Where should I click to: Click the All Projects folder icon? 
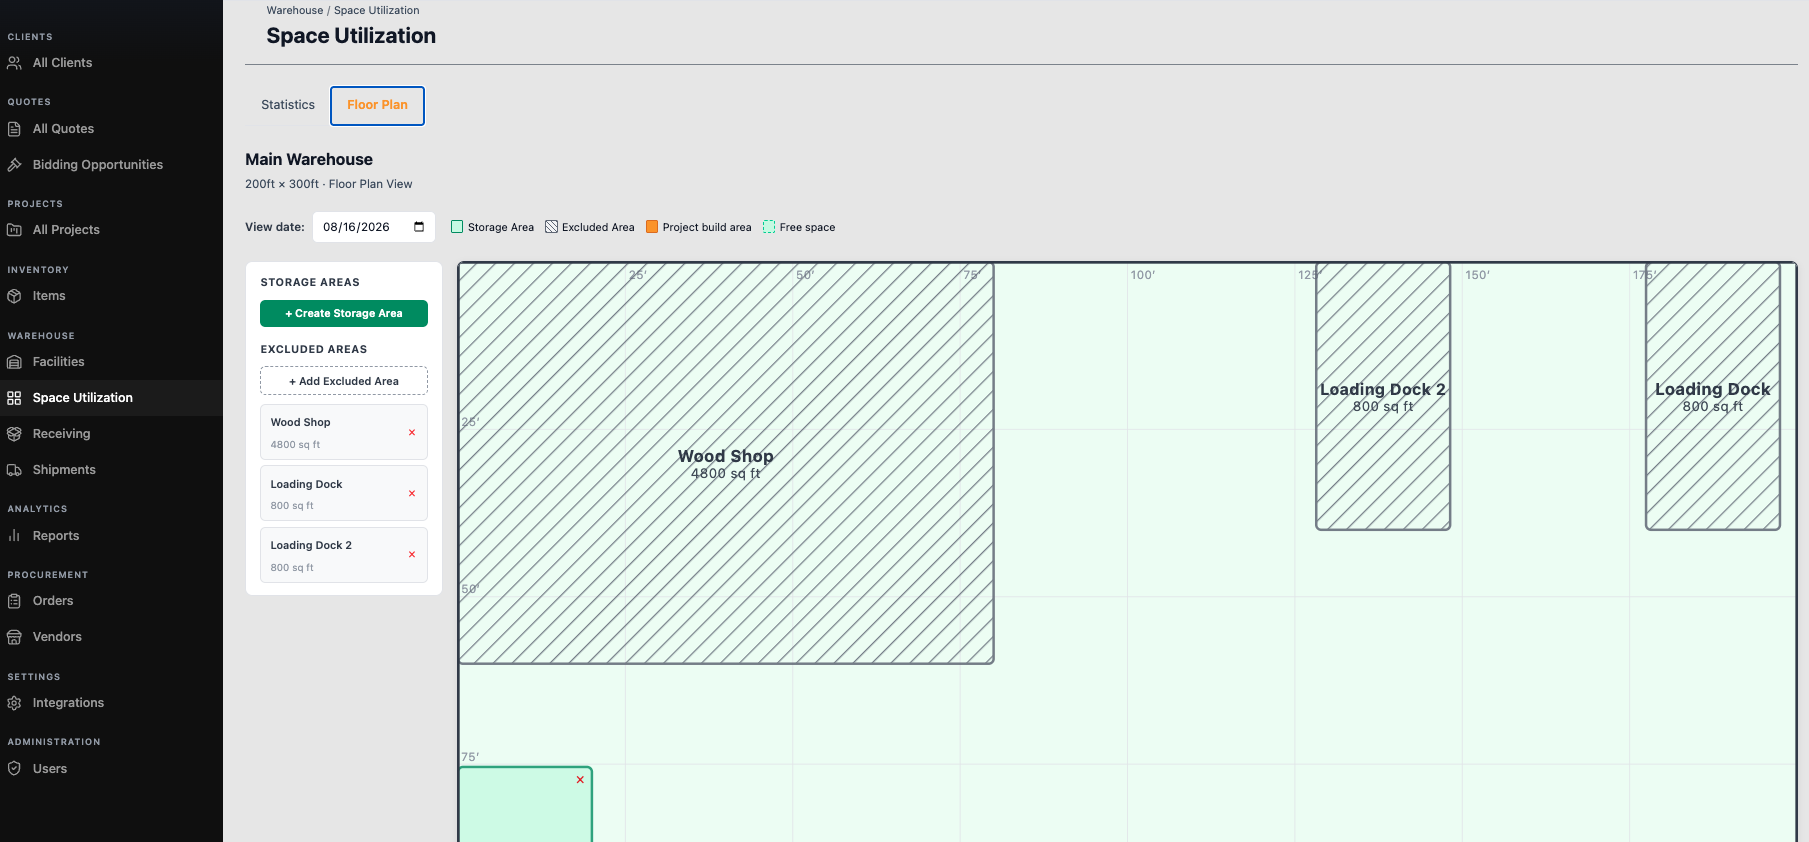click(x=14, y=230)
